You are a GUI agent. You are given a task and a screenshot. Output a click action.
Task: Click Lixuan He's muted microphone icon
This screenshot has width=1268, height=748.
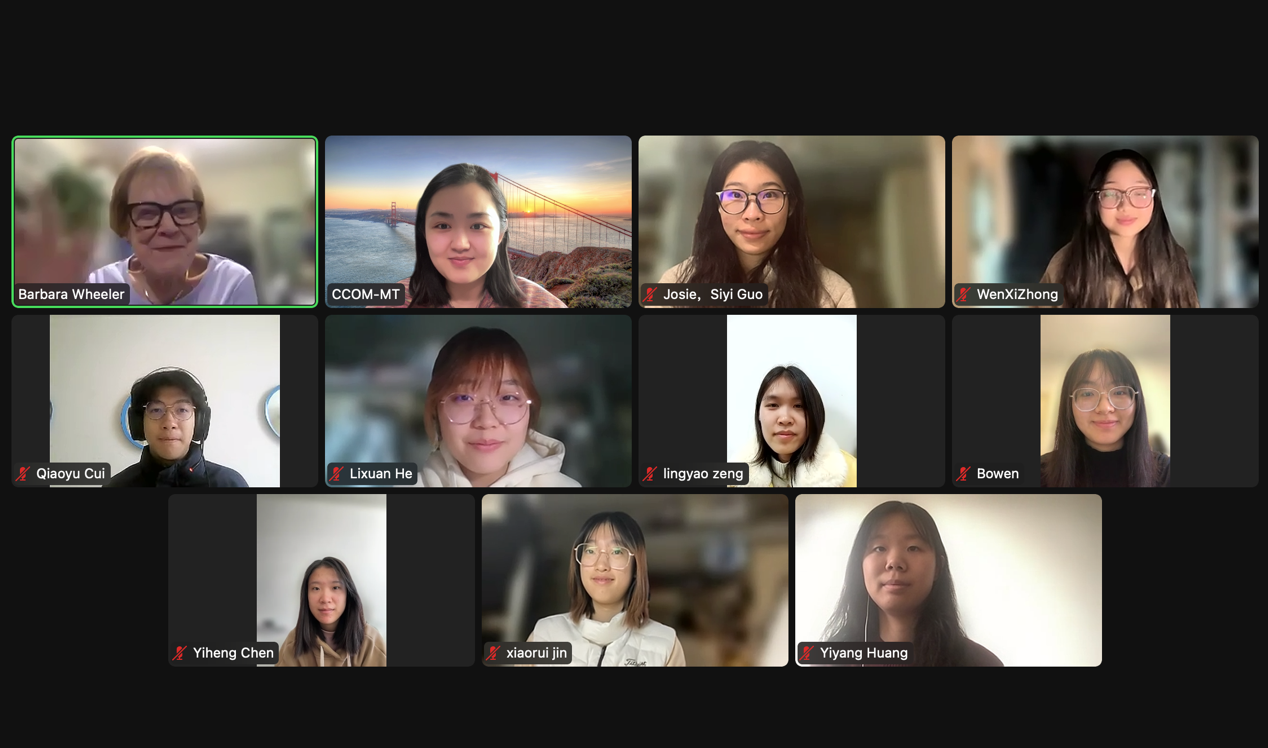(x=337, y=473)
